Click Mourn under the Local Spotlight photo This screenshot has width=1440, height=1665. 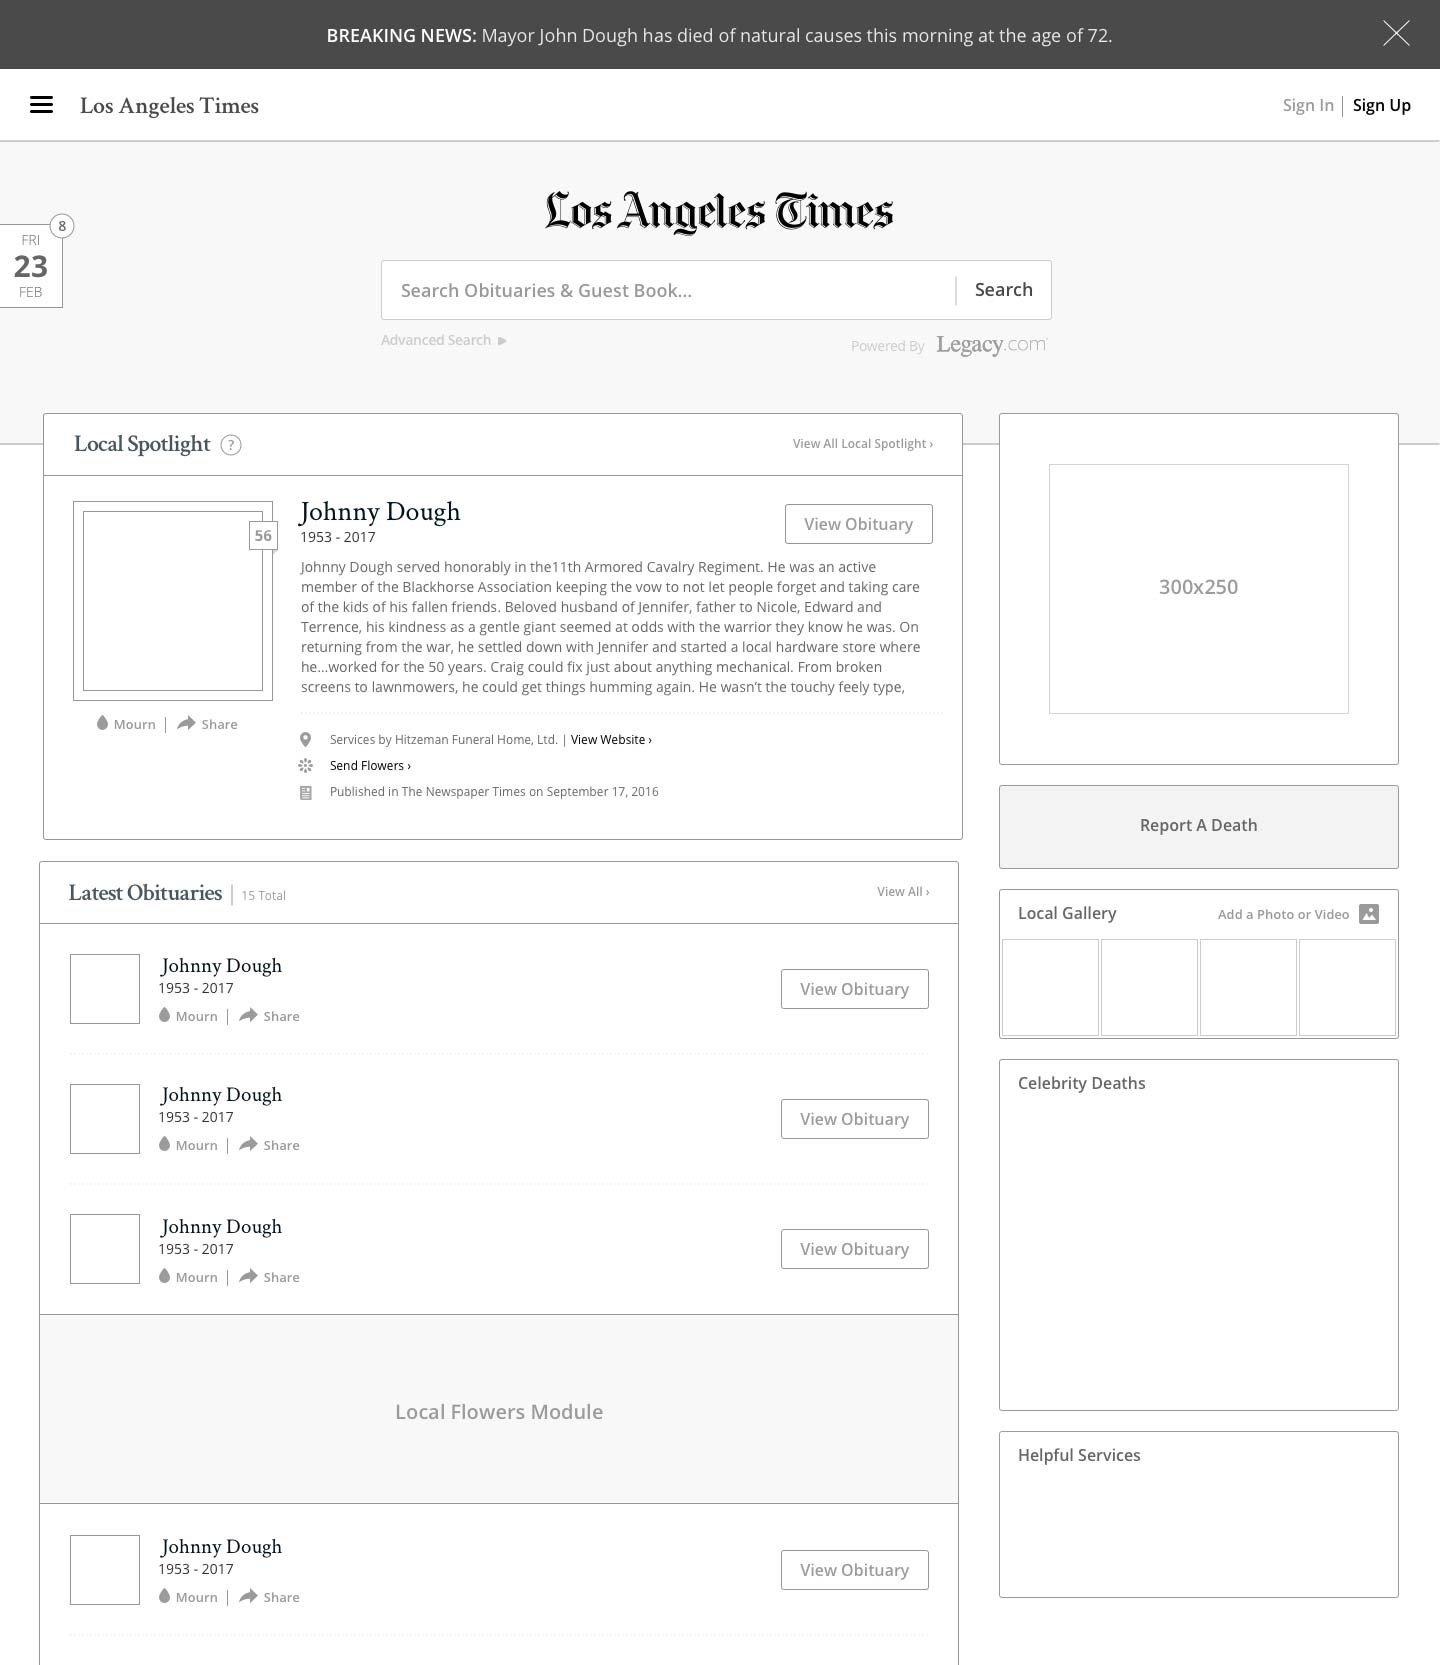[x=126, y=724]
